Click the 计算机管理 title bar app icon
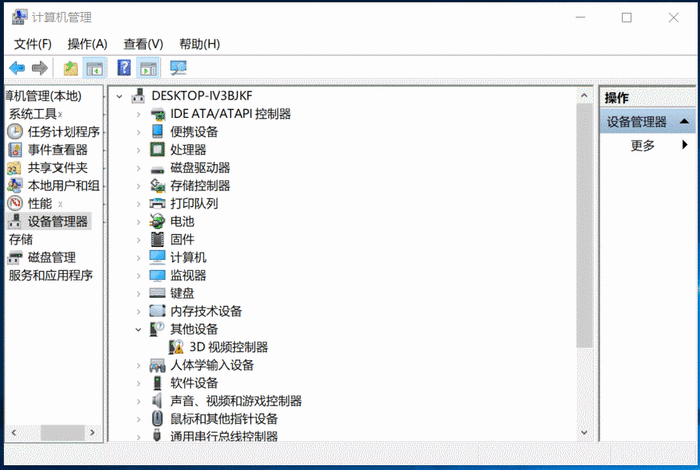This screenshot has height=470, width=700. pyautogui.click(x=20, y=17)
